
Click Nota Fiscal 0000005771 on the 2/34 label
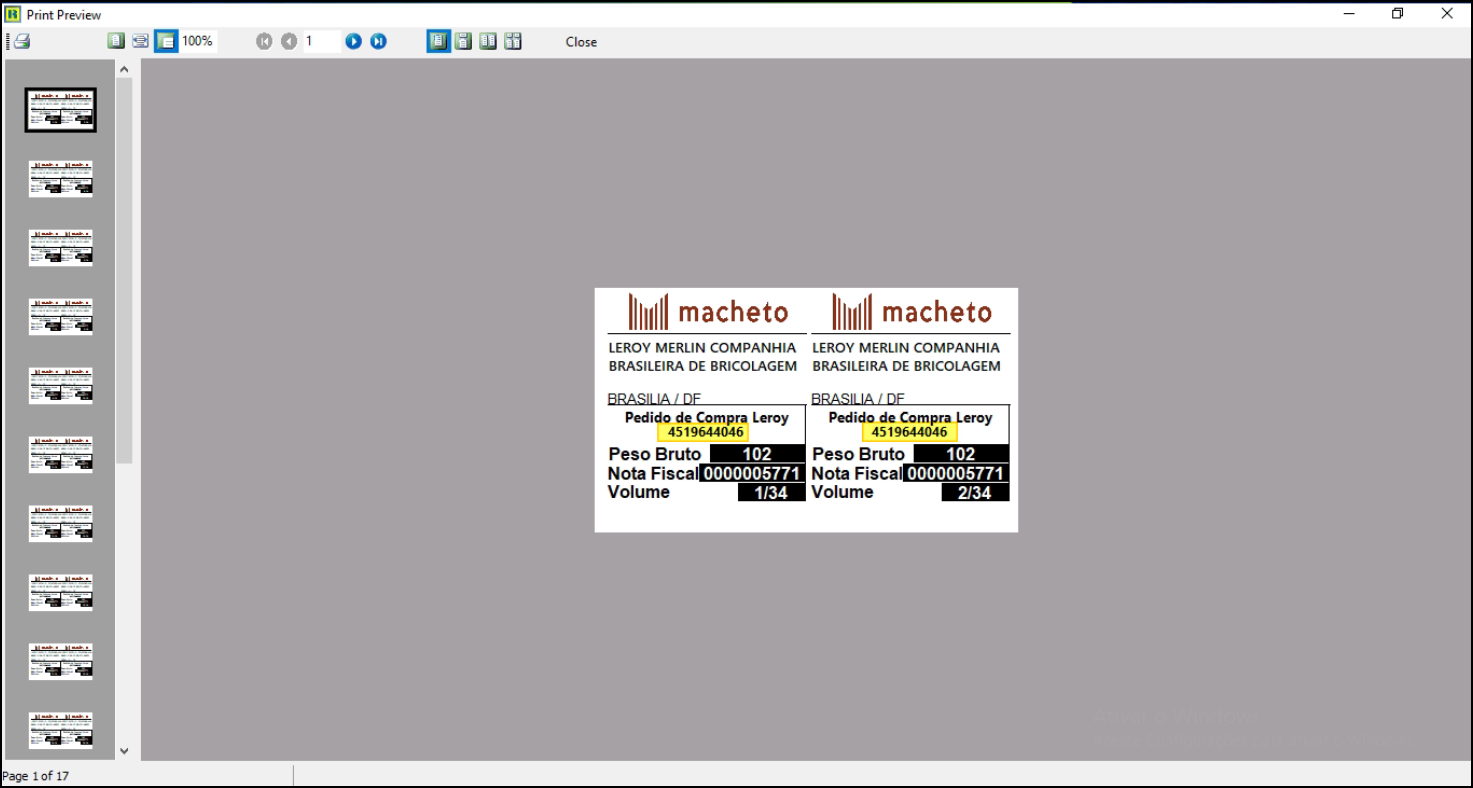956,474
